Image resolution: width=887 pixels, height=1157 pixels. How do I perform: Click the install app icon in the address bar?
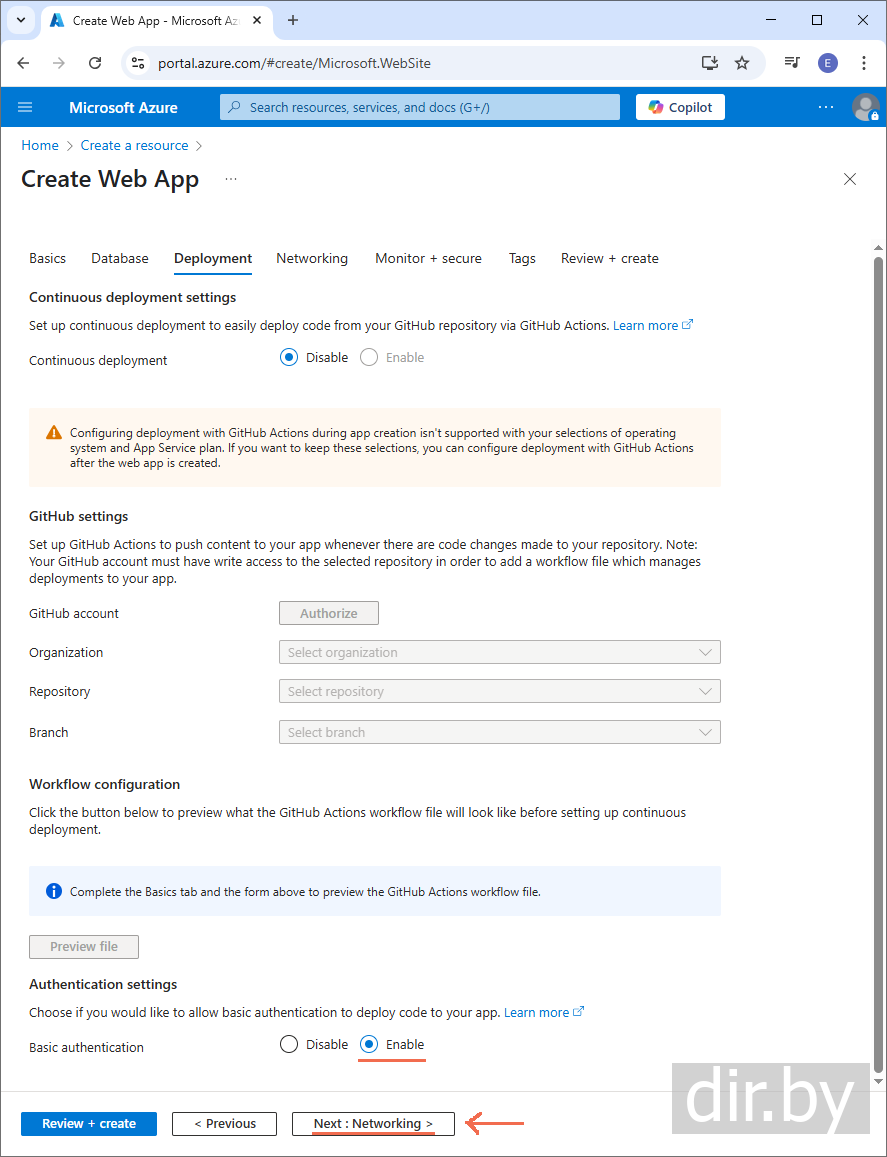point(710,63)
